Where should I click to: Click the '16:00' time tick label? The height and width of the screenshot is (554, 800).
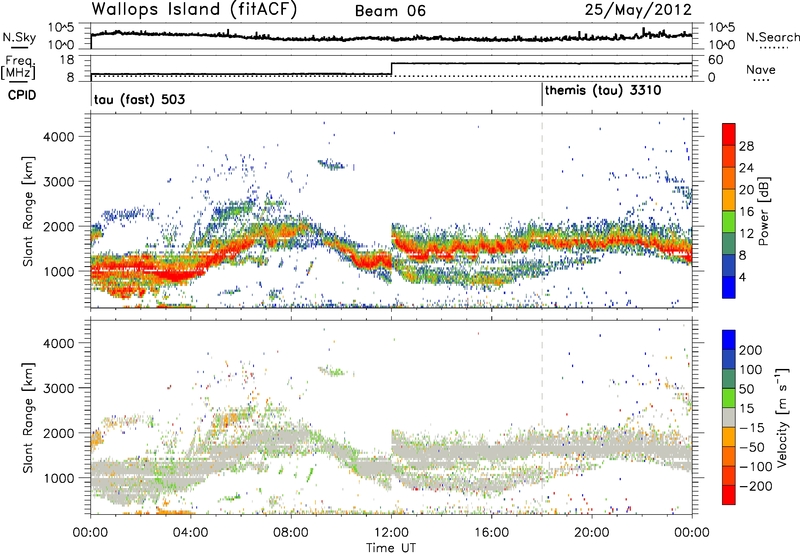(x=491, y=533)
